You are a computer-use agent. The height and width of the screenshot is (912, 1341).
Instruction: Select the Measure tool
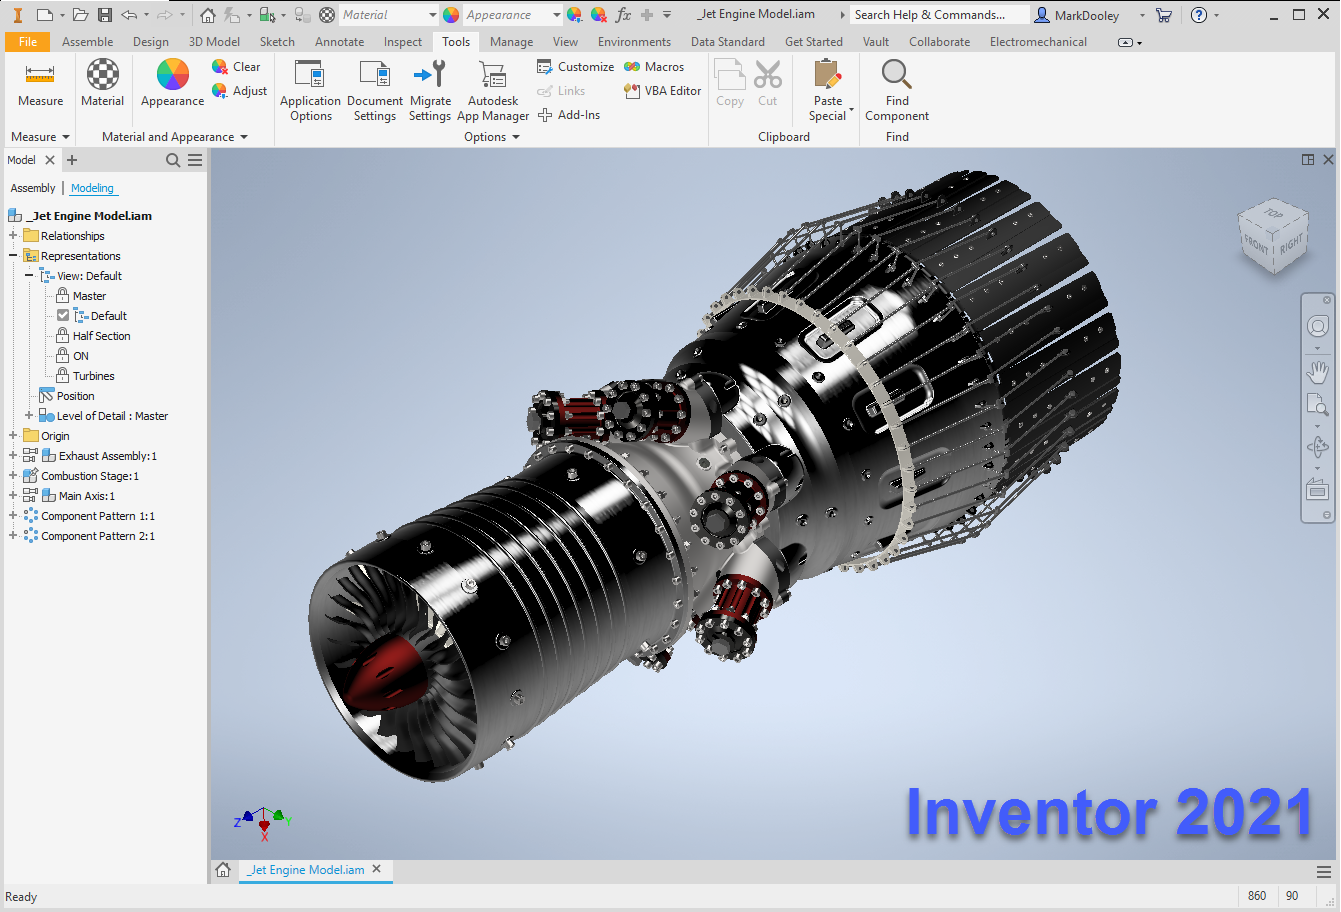(40, 90)
